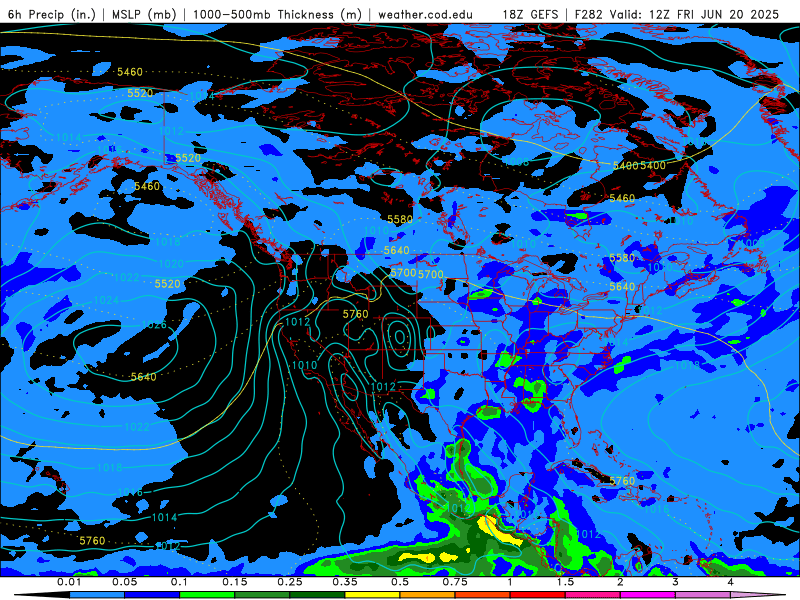
Task: Pick the bright green 0.1–0.15 legend swatch
Action: (207, 595)
